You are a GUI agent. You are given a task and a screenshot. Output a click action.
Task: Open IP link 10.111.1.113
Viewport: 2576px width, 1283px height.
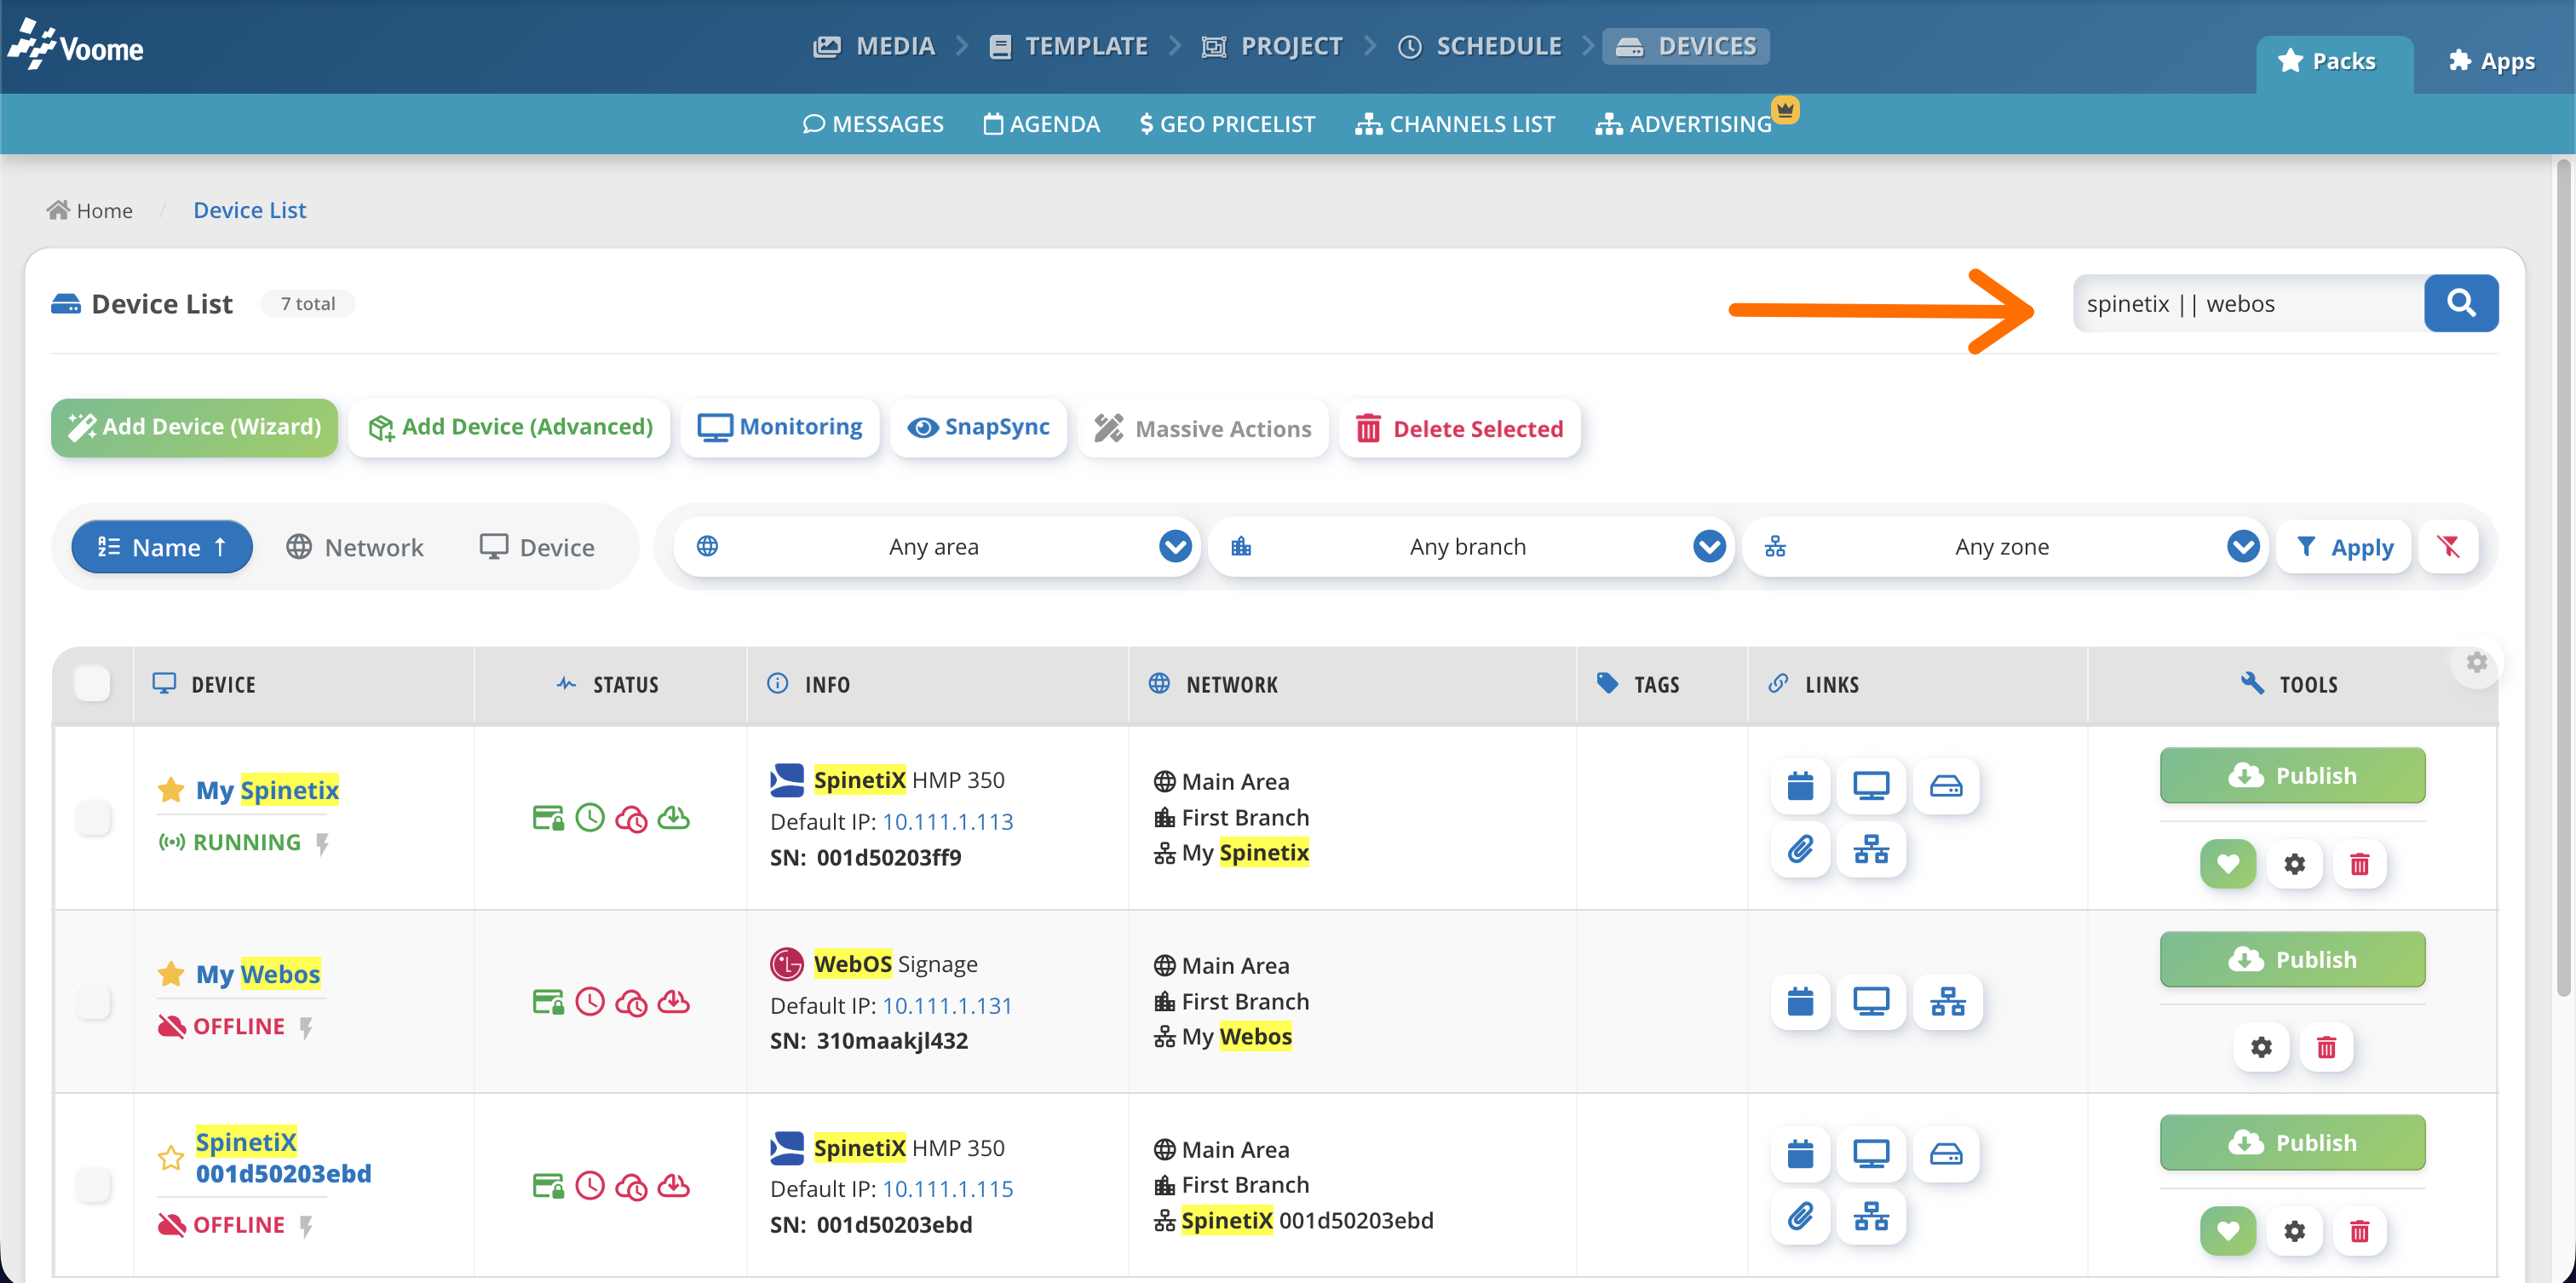pyautogui.click(x=948, y=821)
